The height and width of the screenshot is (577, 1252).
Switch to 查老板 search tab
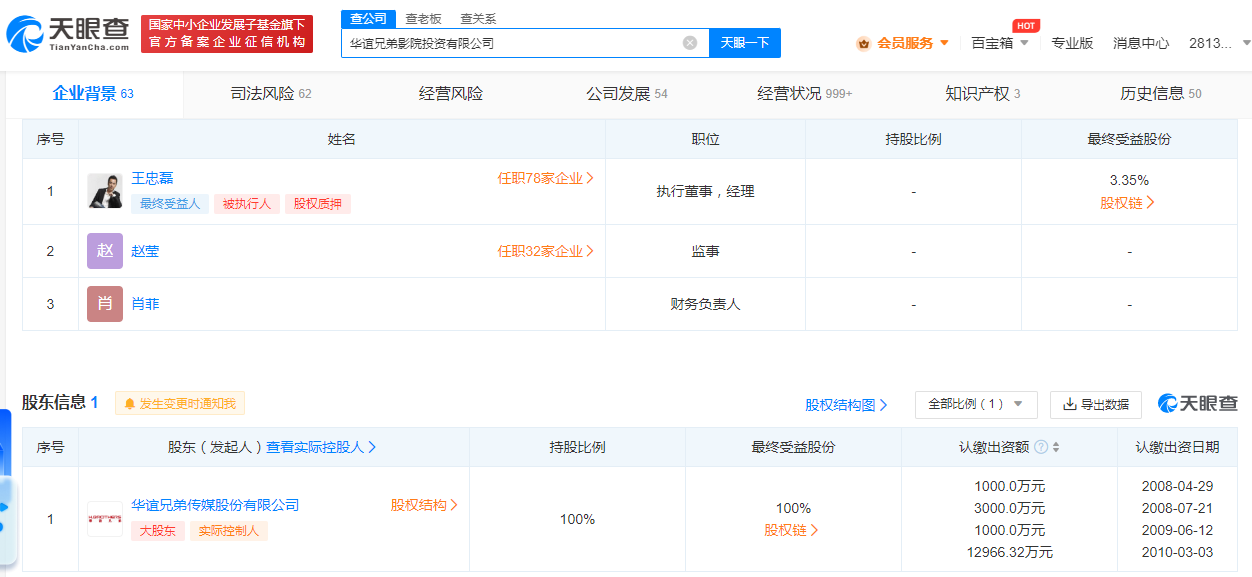(x=423, y=19)
